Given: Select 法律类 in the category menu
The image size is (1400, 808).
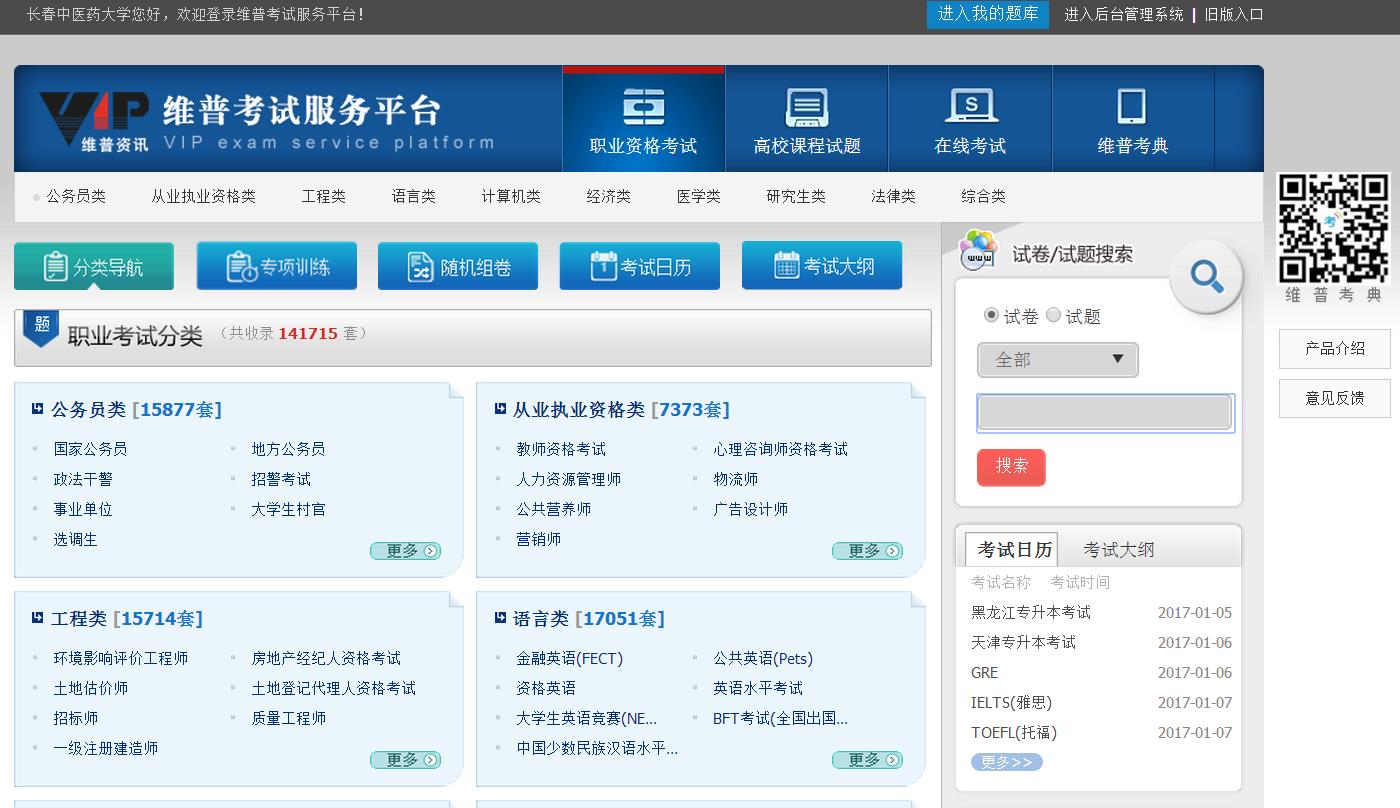Looking at the screenshot, I should click(894, 196).
